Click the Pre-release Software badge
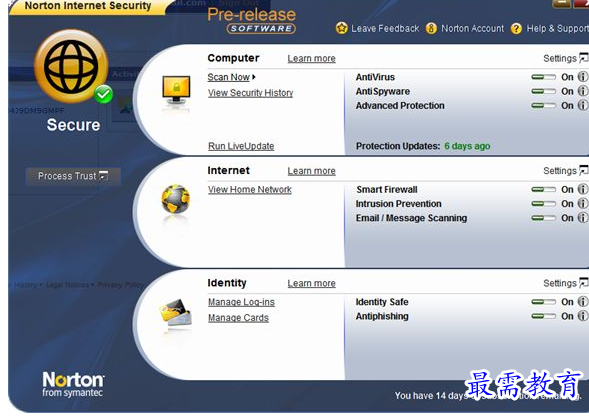Image resolution: width=589 pixels, height=416 pixels. 251,21
